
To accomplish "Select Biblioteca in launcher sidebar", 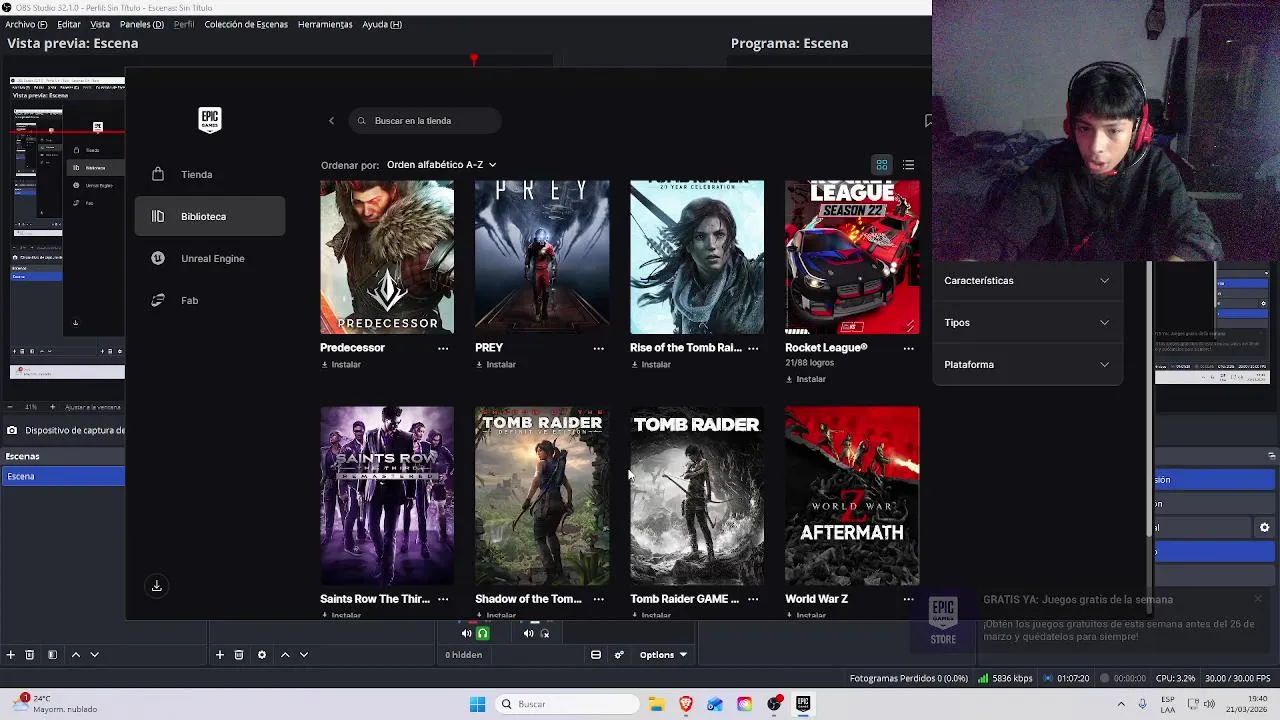I will pos(210,217).
